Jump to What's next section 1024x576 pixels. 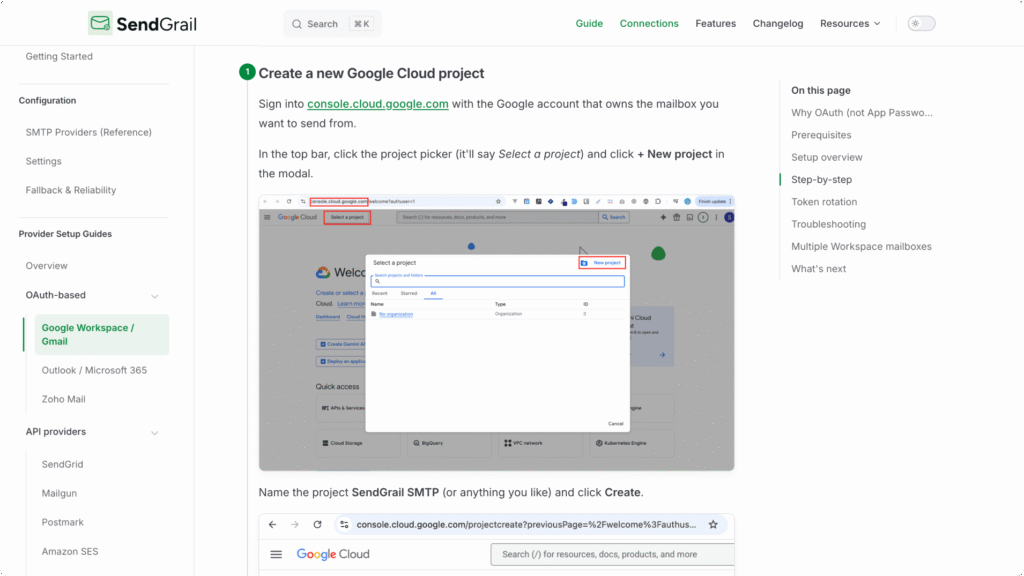pyautogui.click(x=818, y=268)
